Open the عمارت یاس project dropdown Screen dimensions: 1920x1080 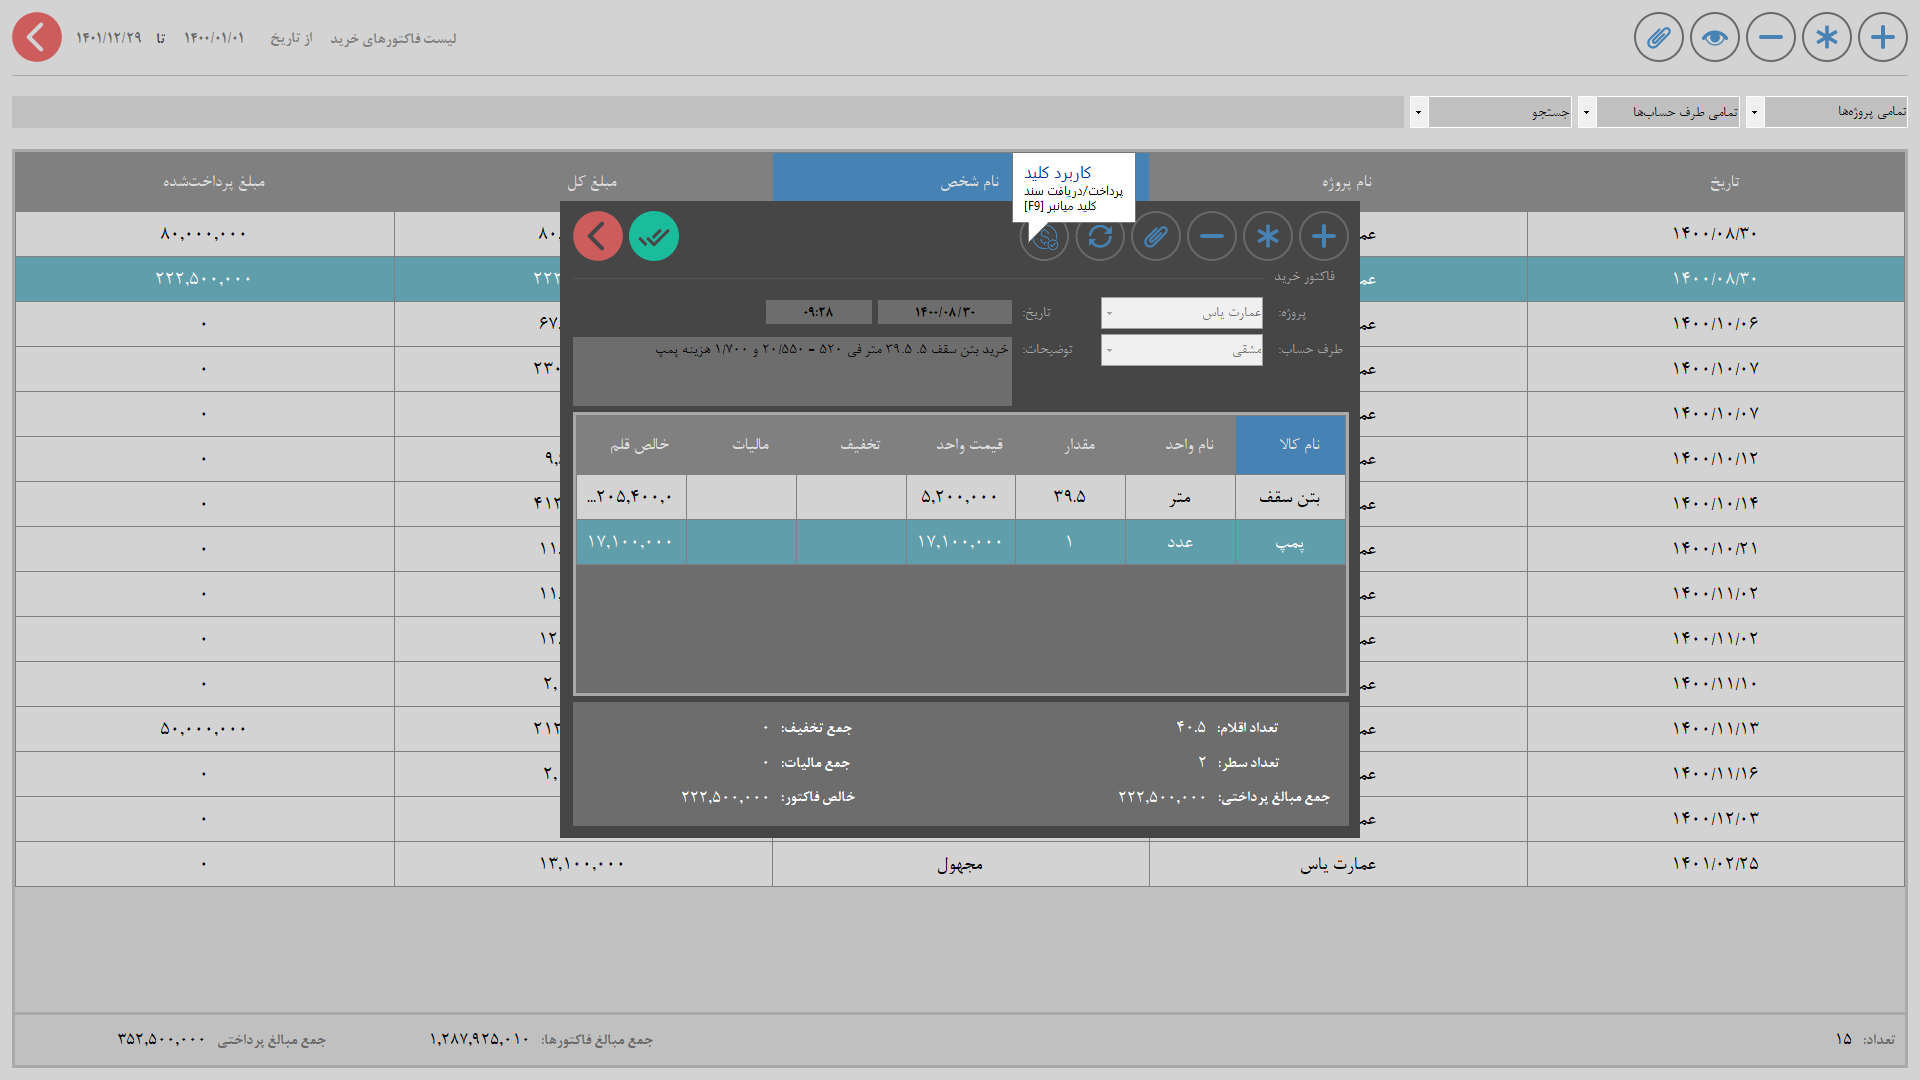click(x=1181, y=313)
